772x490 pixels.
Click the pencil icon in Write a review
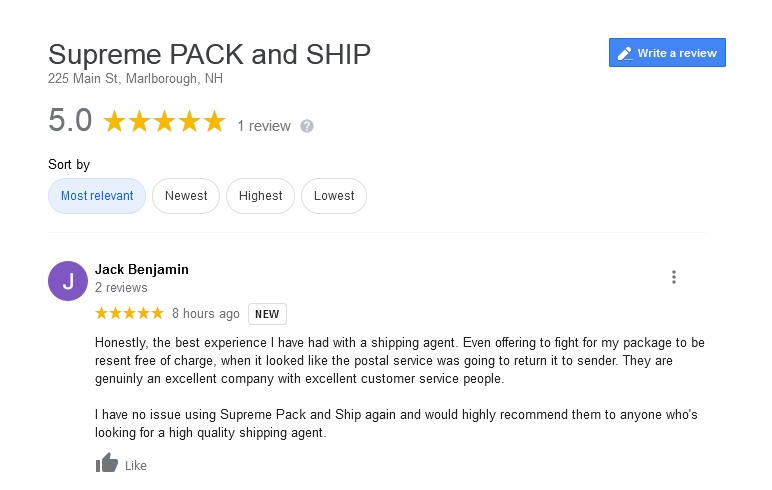coord(625,53)
